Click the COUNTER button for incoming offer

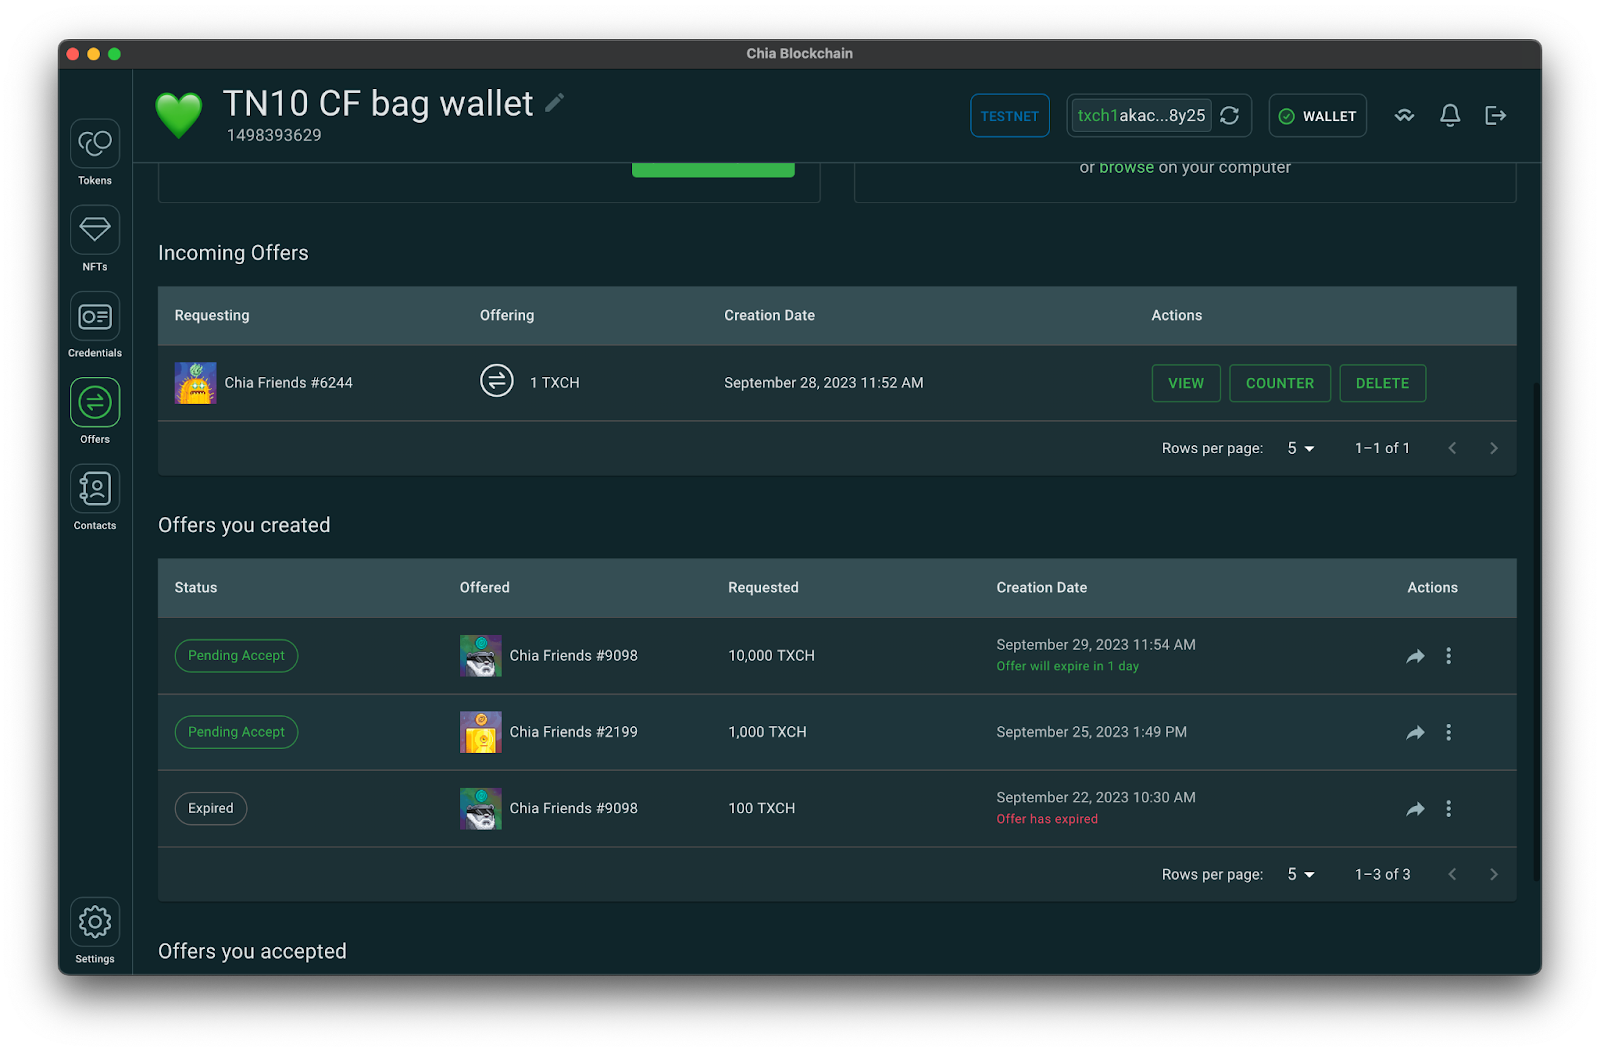tap(1280, 383)
